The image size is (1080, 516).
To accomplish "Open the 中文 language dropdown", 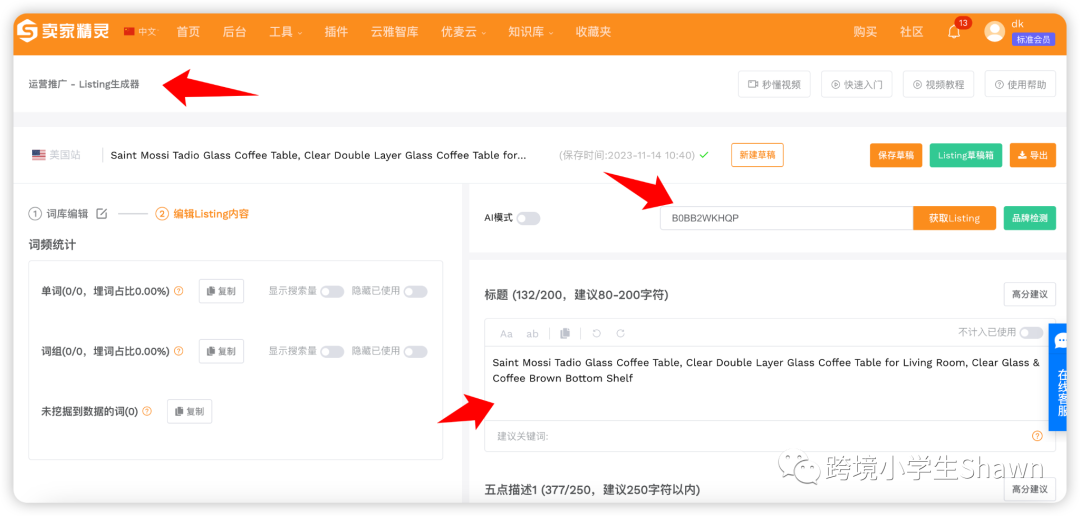I will (141, 32).
